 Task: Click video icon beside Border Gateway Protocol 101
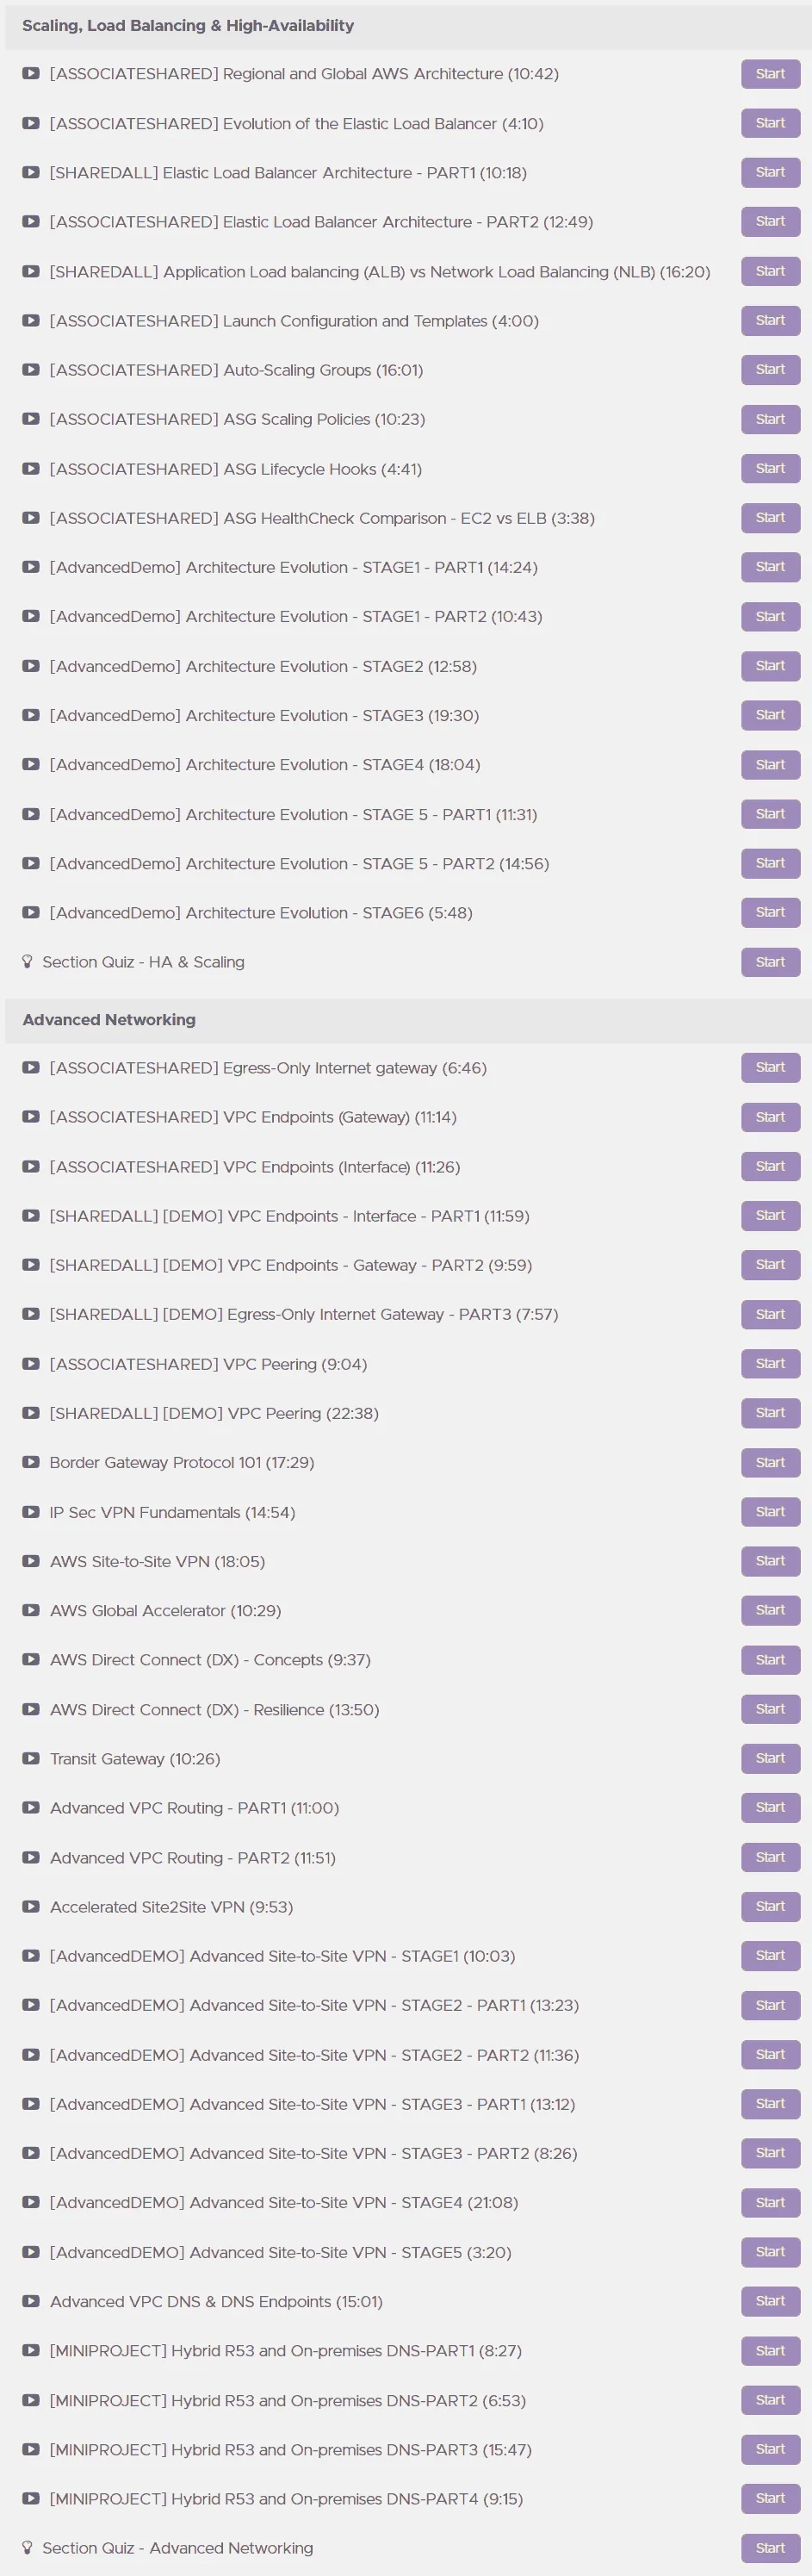(31, 1463)
